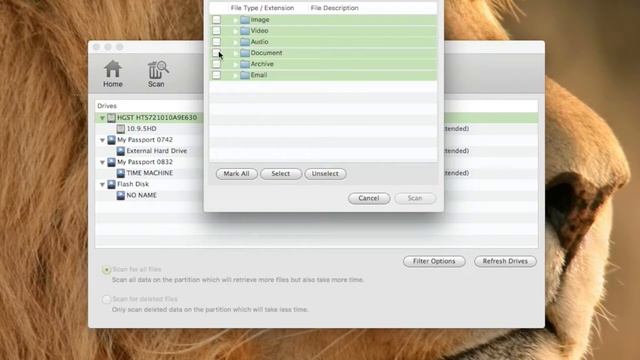The width and height of the screenshot is (640, 360).
Task: Select the NO NAME volume name
Action: [142, 195]
